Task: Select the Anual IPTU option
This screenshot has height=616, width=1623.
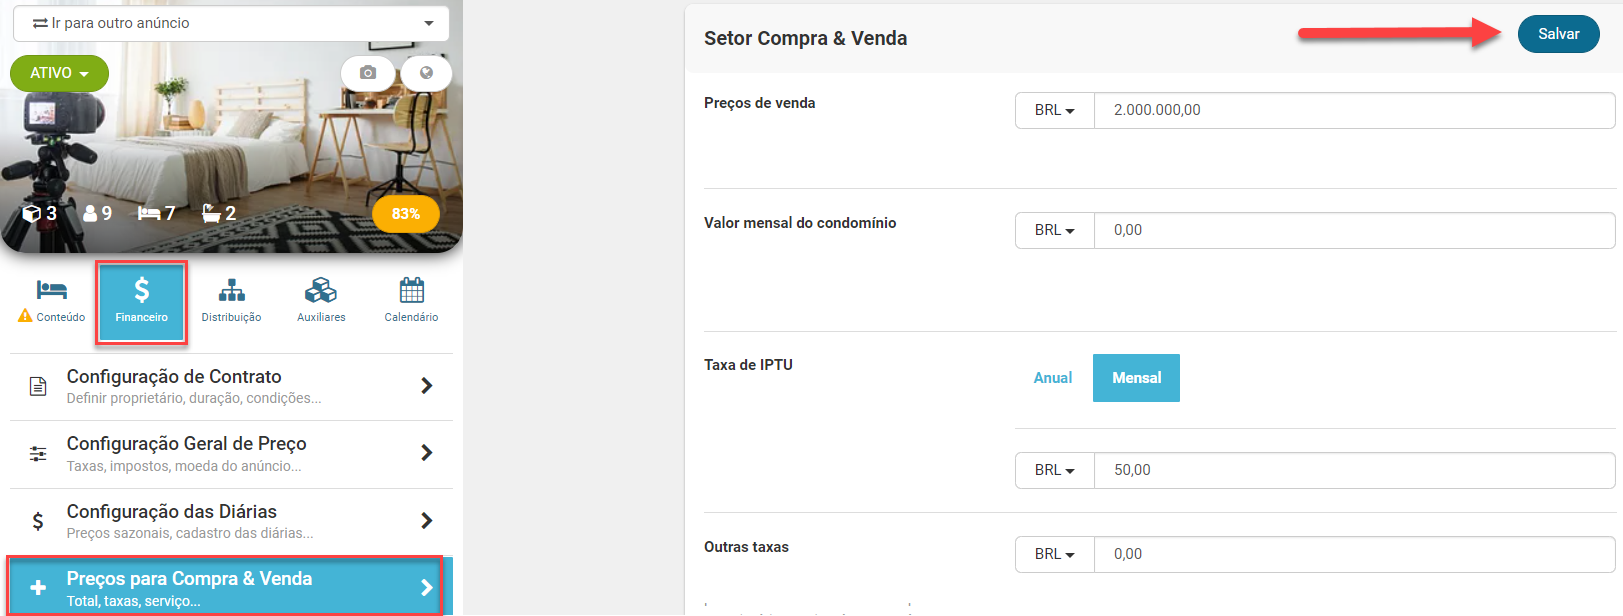Action: [x=1052, y=378]
